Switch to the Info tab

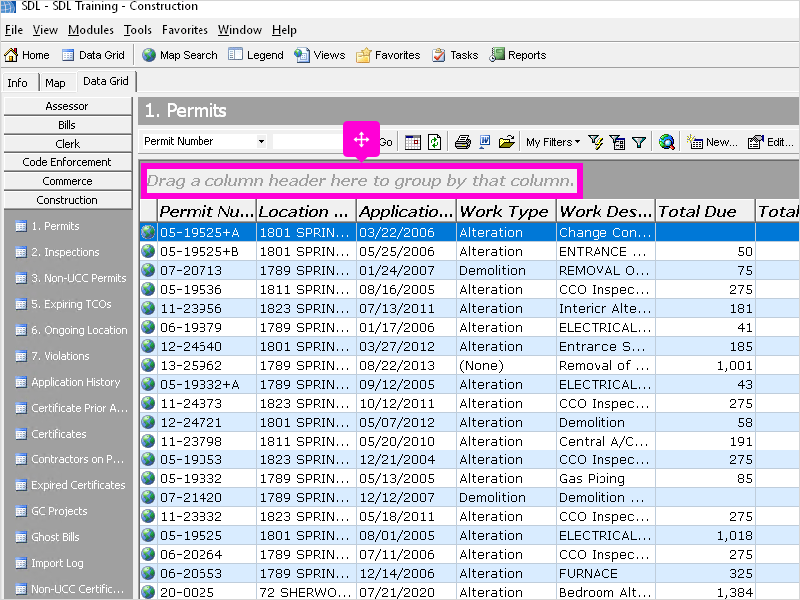(x=17, y=83)
